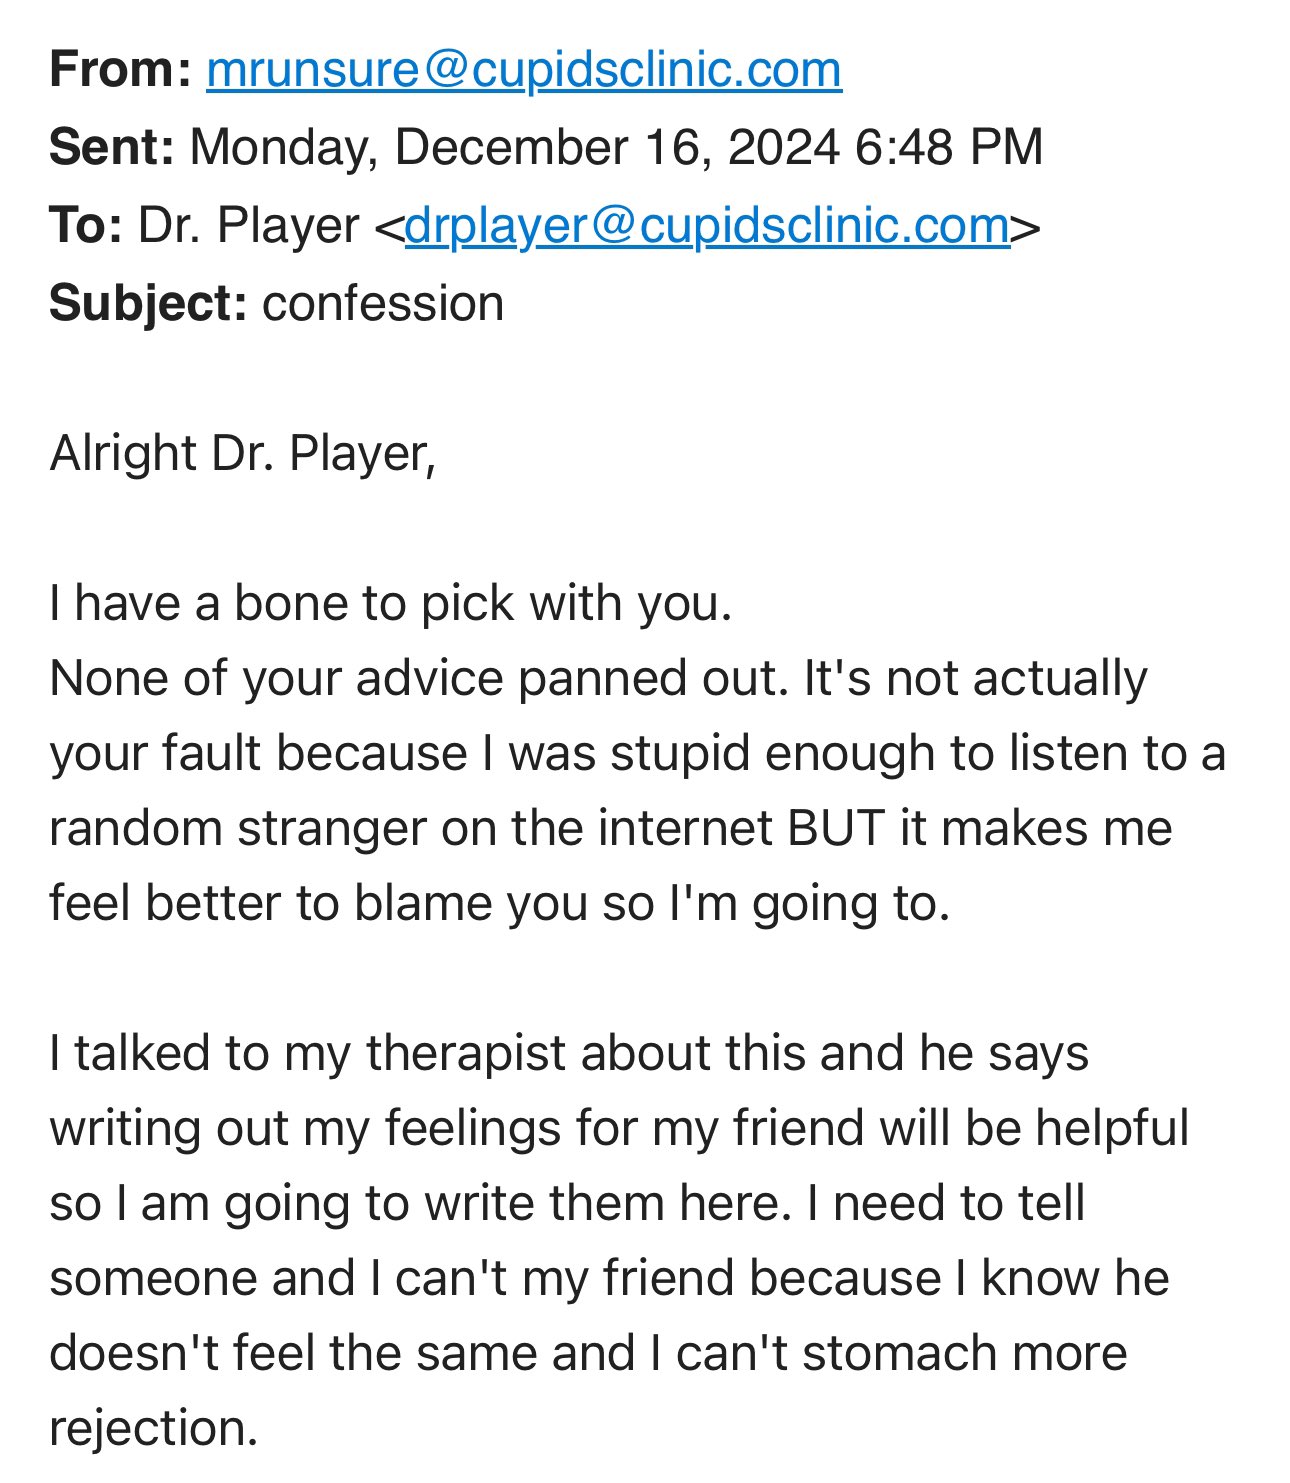Click the line starting 'None of your advice'

point(598,678)
